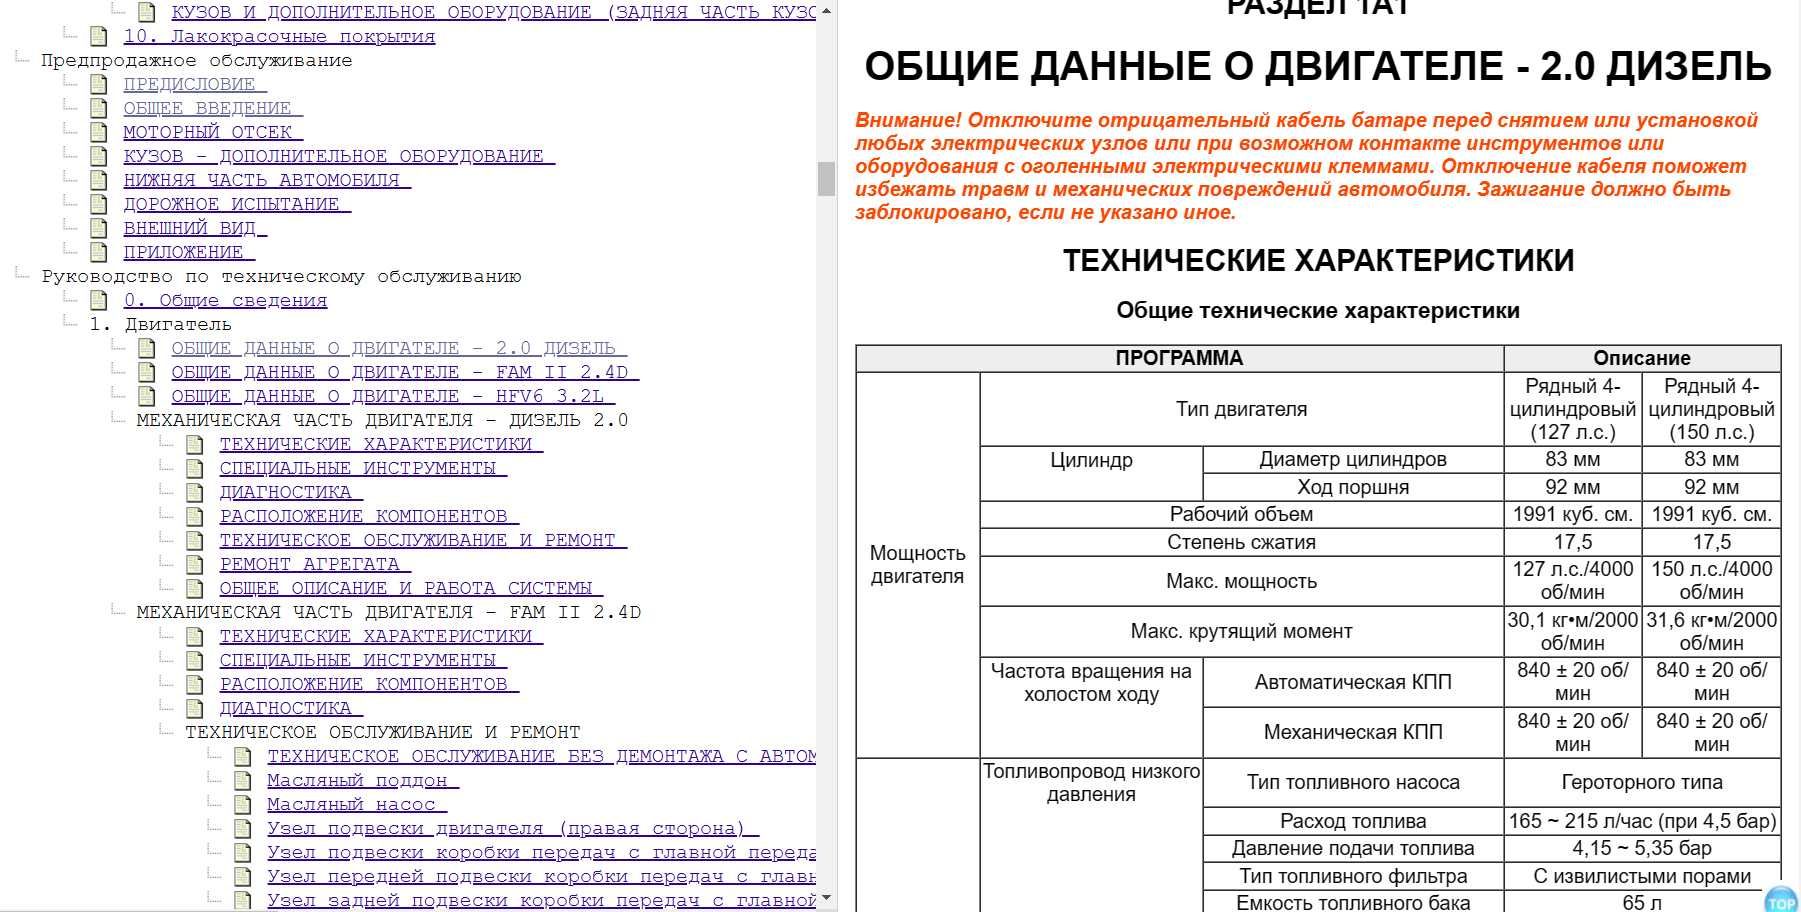
Task: Click page icon beside ОБЩИЕ ДАННЫЕ О ДВИГАТЕЛЕ - FAM II 2.4D
Action: tap(146, 372)
